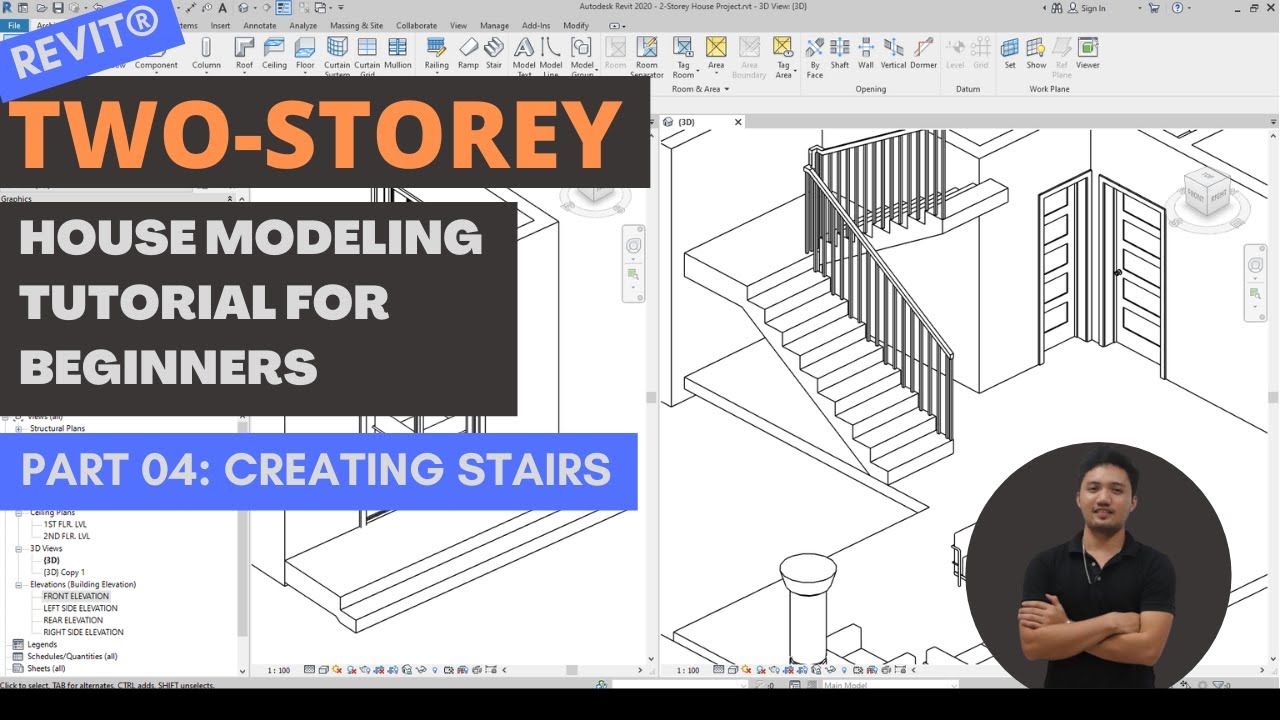Viewport: 1280px width, 720px height.
Task: Select the Stair tool in the ribbon
Action: pyautogui.click(x=494, y=53)
